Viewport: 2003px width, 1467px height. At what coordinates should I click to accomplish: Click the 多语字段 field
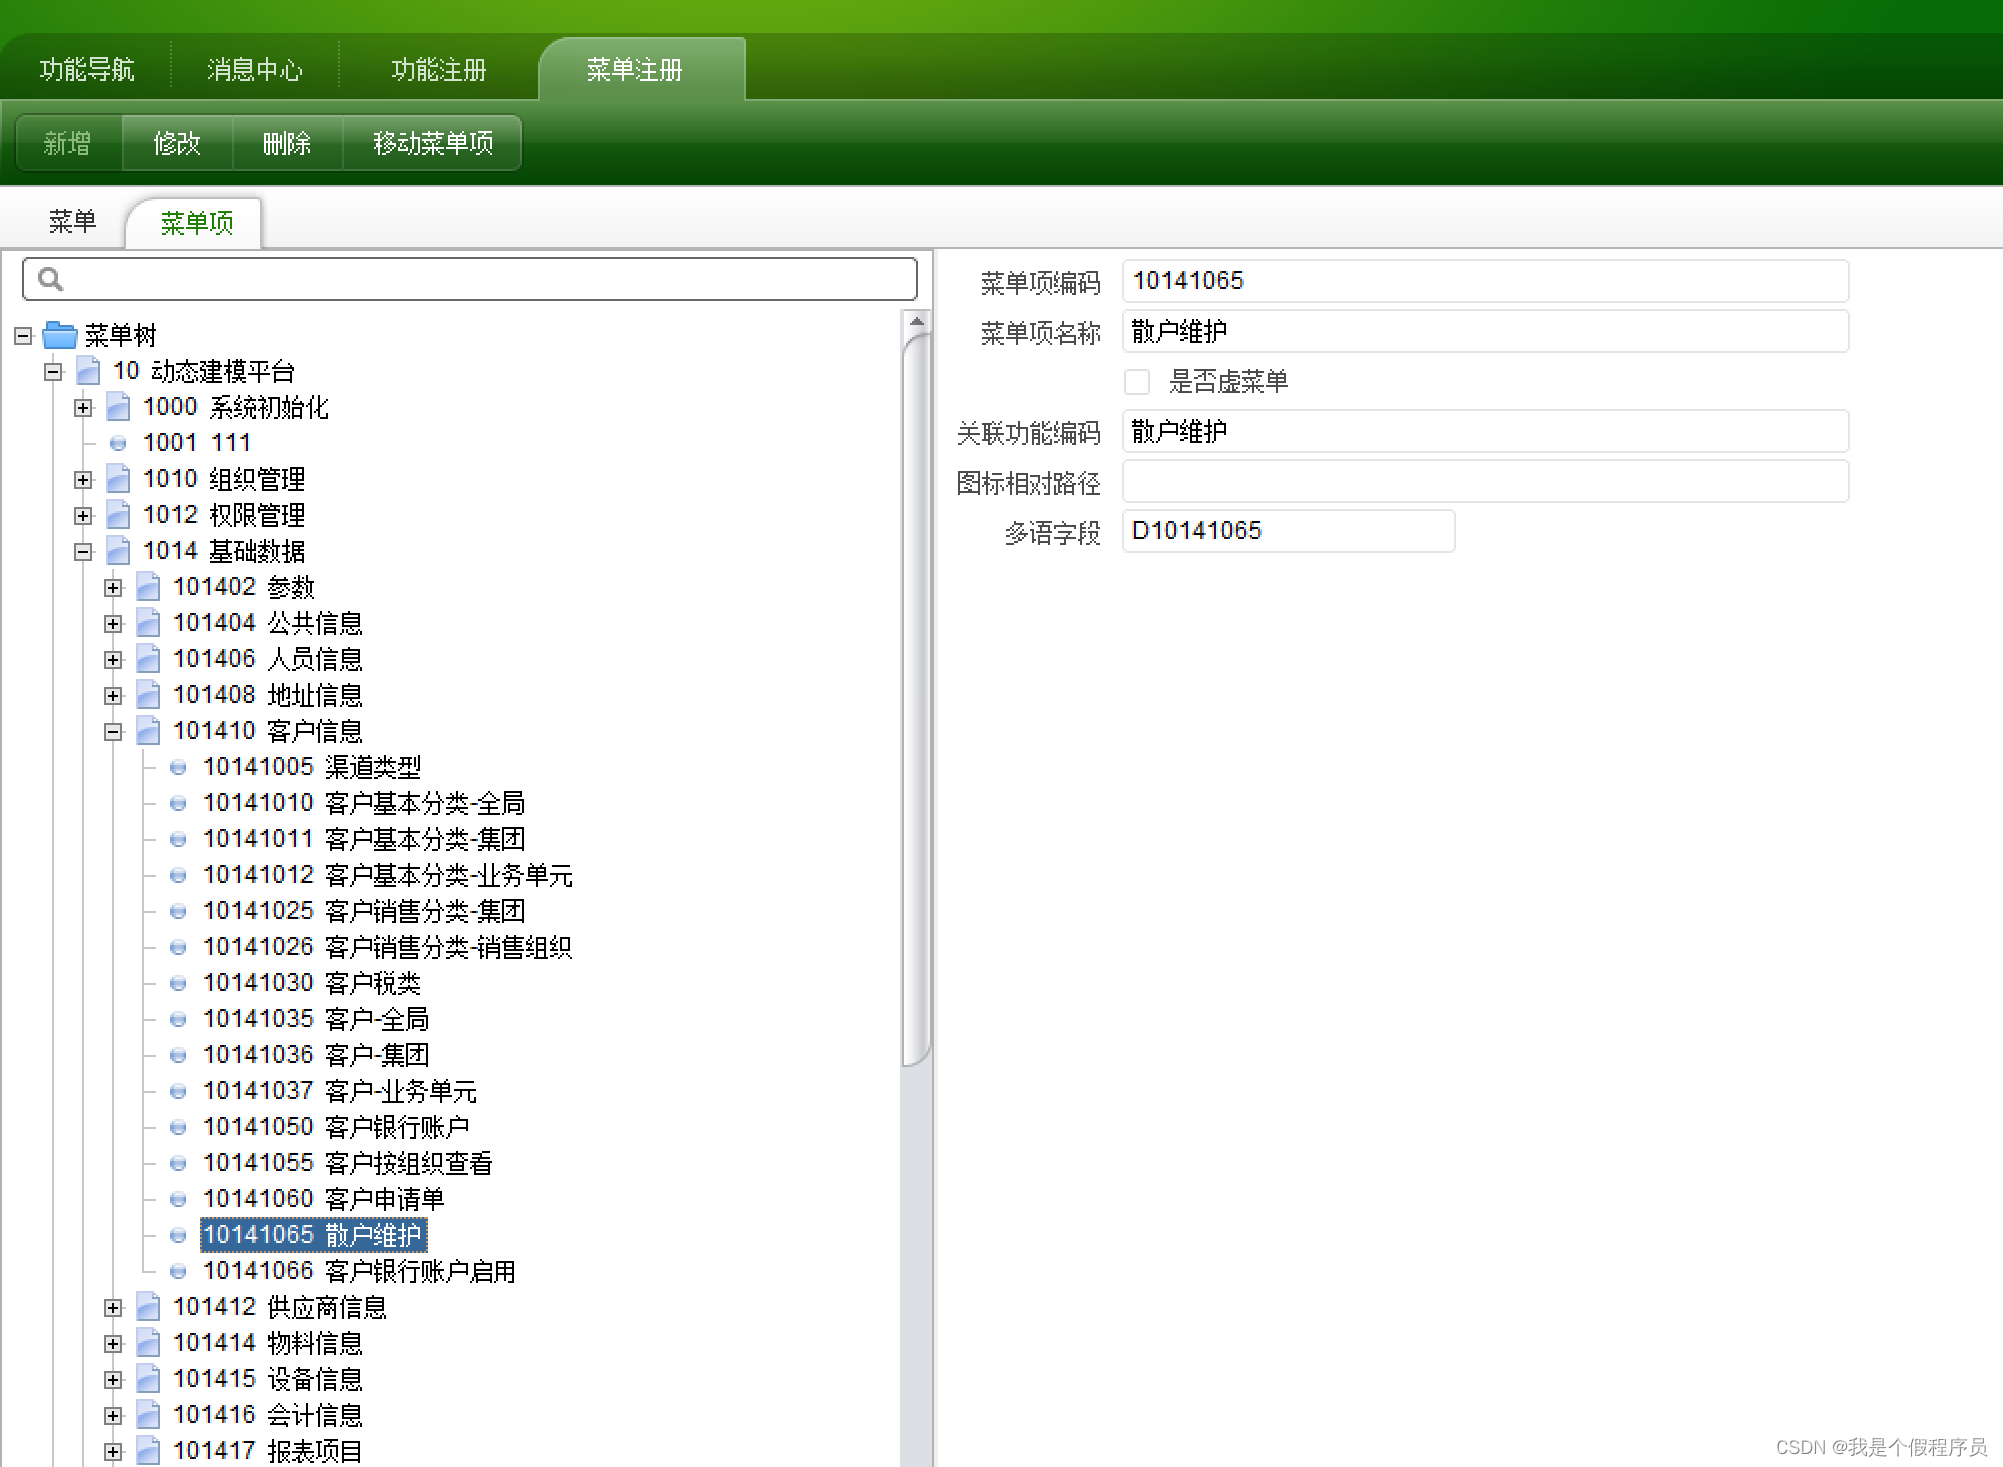pos(1288,531)
